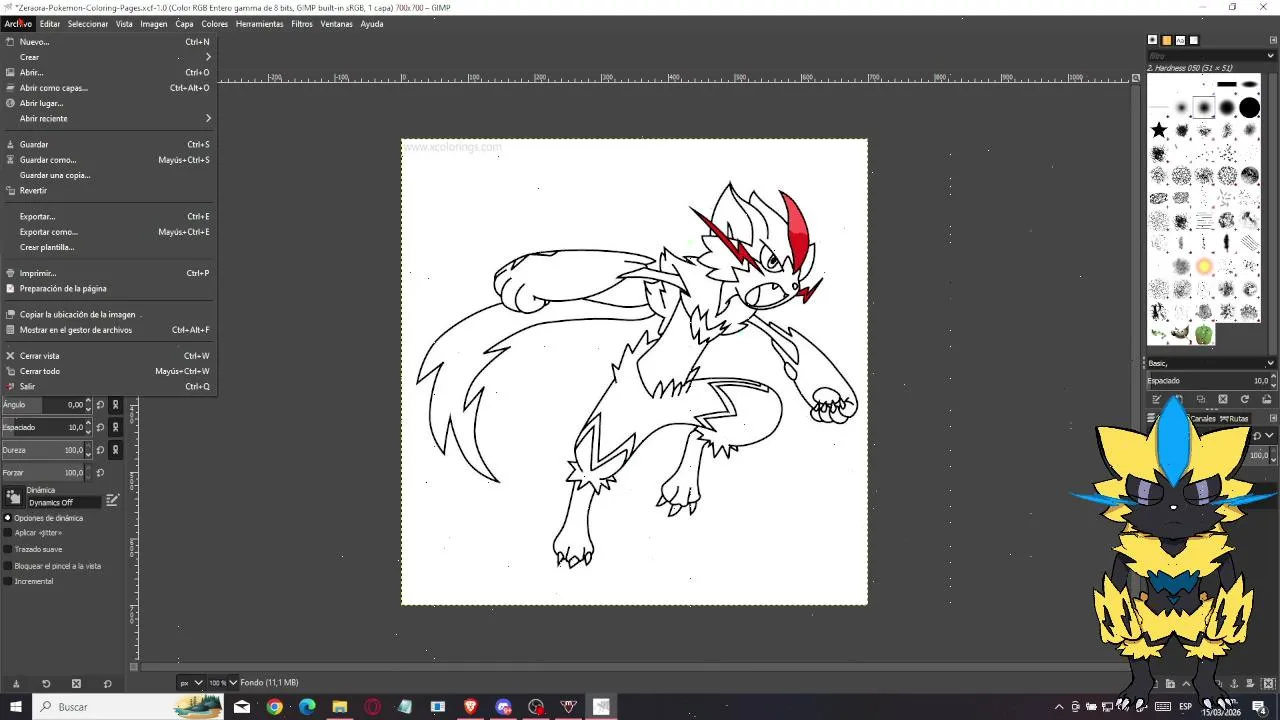Toggle Dureza link-to-brush button
Screen dimensions: 1280x720
click(x=116, y=450)
